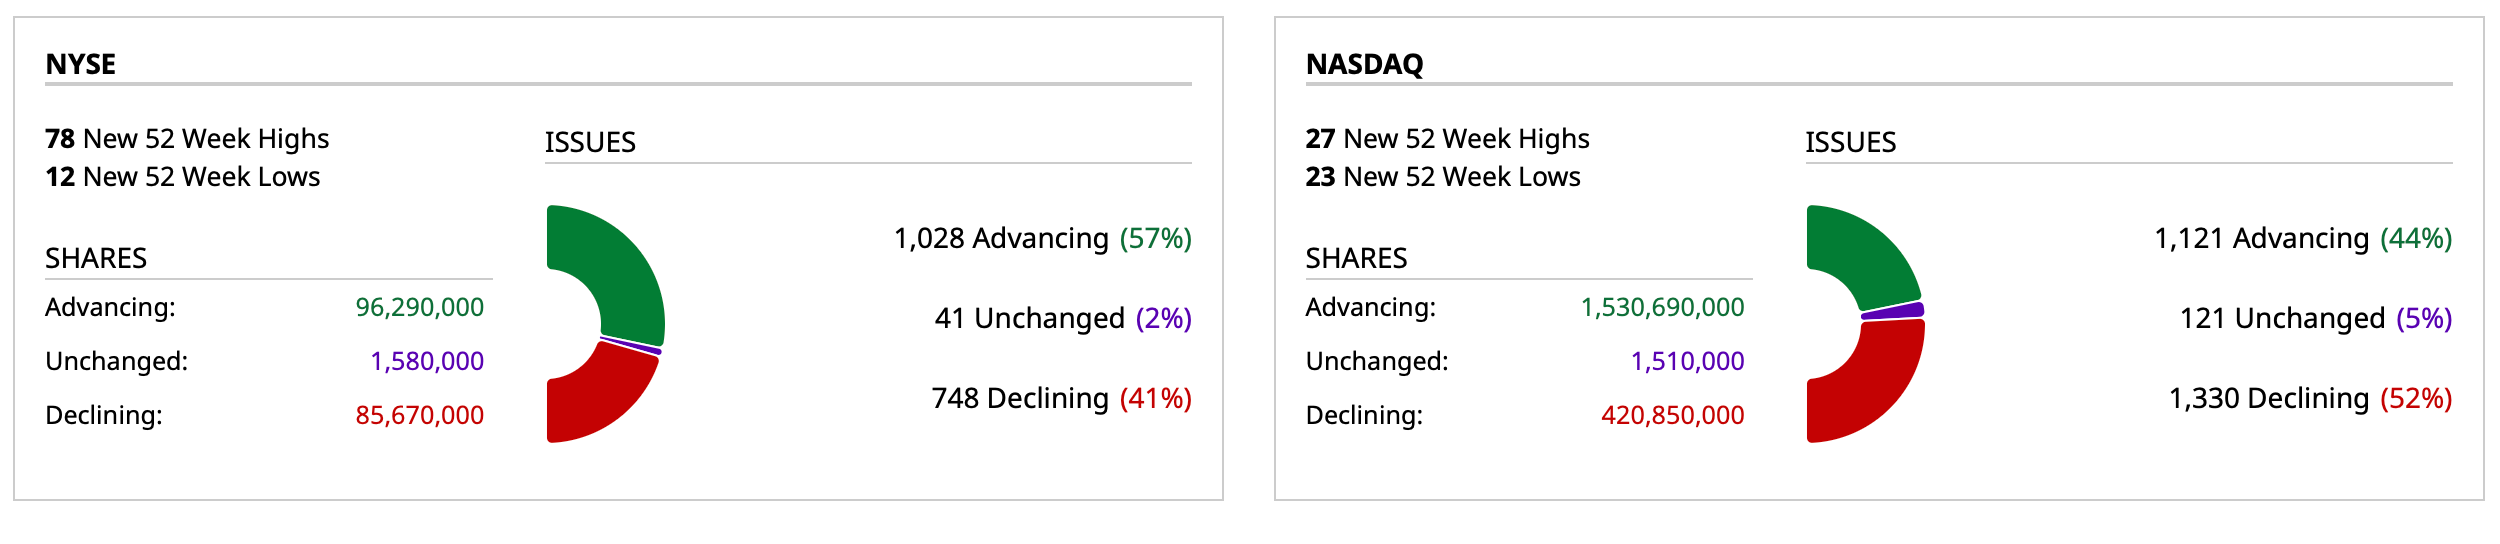Click the green advancing segment of the NASDAQ donut

tap(1862, 255)
